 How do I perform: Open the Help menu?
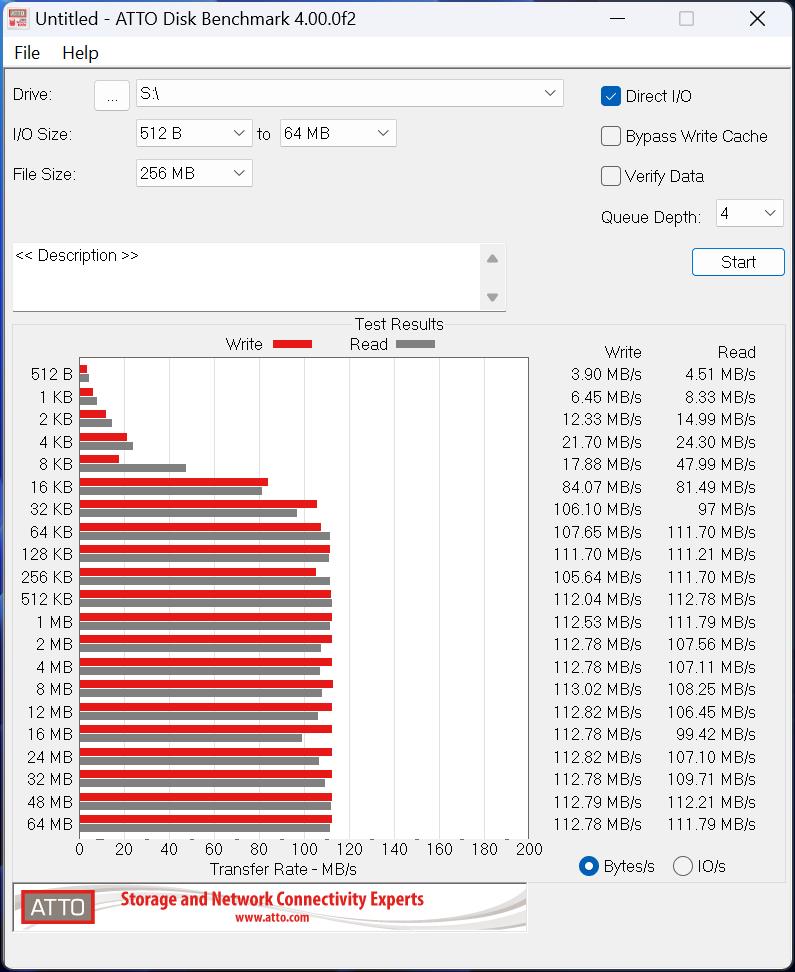point(80,53)
